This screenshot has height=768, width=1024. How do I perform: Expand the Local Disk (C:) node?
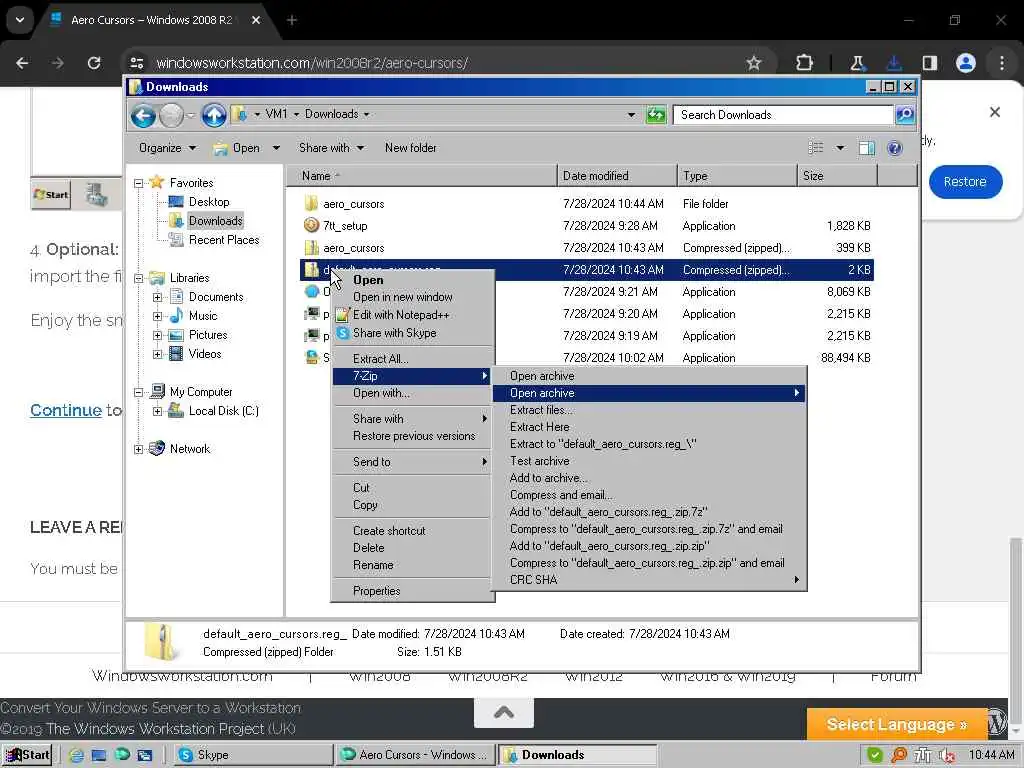pos(157,411)
